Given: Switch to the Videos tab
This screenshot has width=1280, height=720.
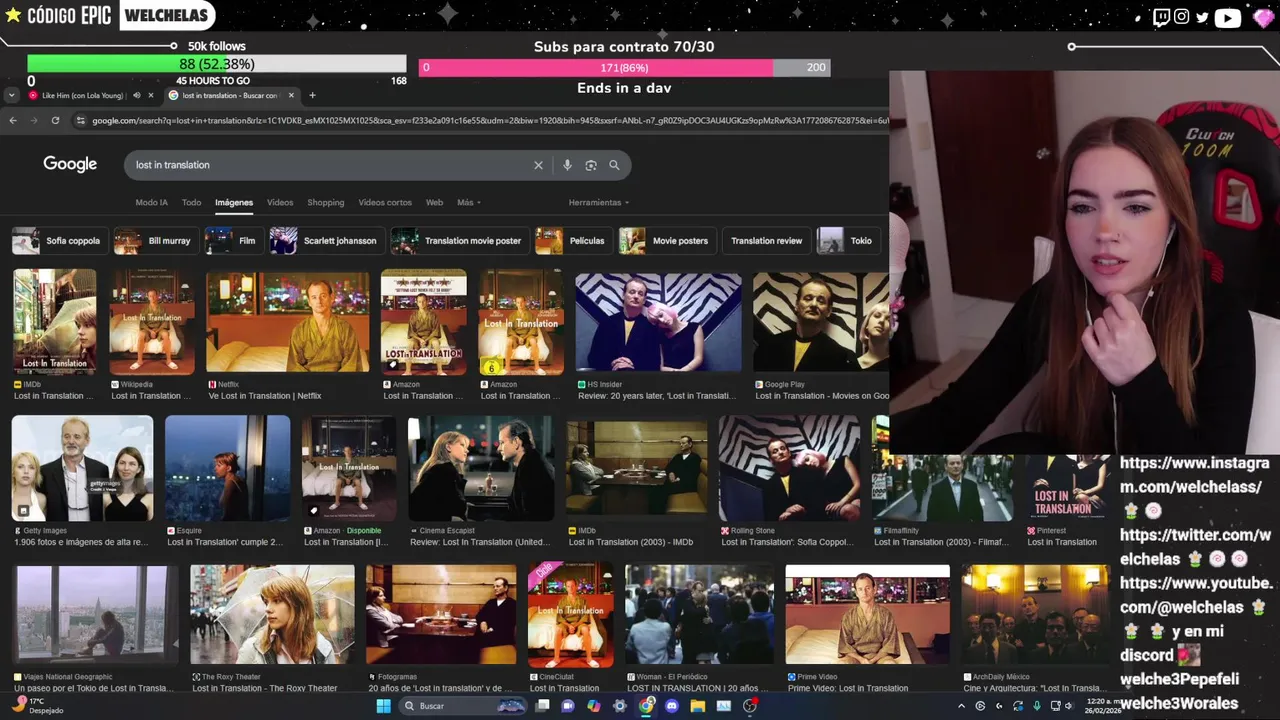Looking at the screenshot, I should click(280, 202).
